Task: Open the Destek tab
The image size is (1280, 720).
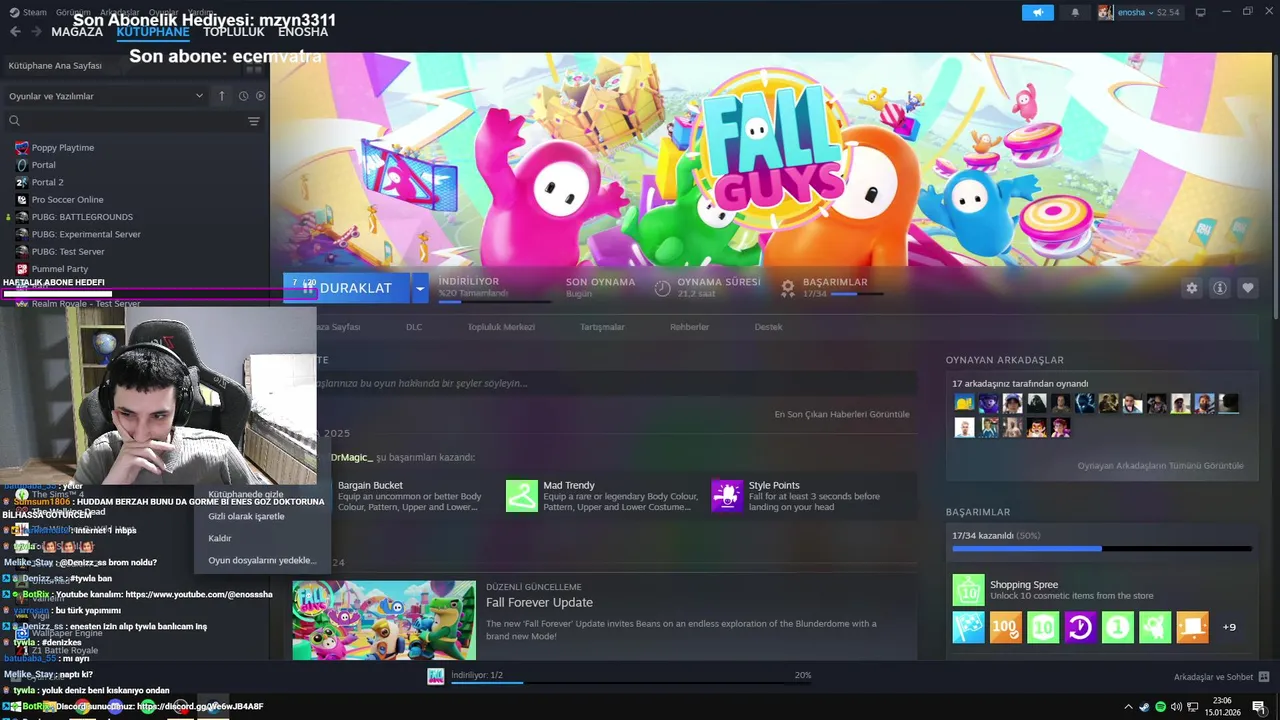Action: coord(768,327)
